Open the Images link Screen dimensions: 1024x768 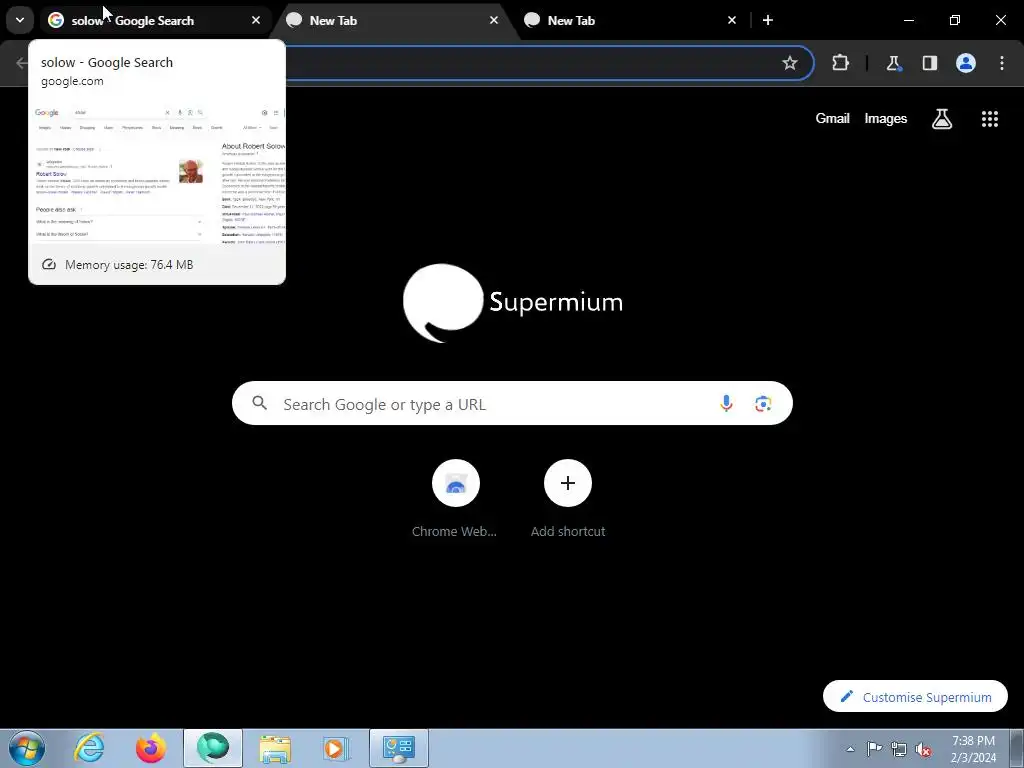pyautogui.click(x=886, y=118)
